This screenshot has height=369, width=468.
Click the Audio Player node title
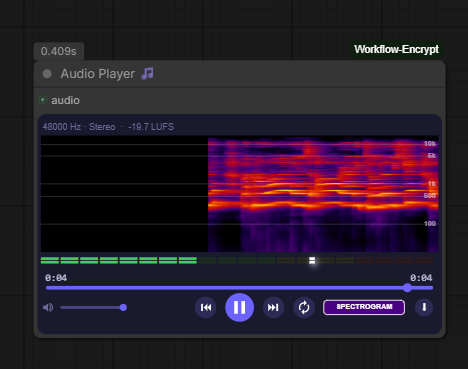[98, 74]
